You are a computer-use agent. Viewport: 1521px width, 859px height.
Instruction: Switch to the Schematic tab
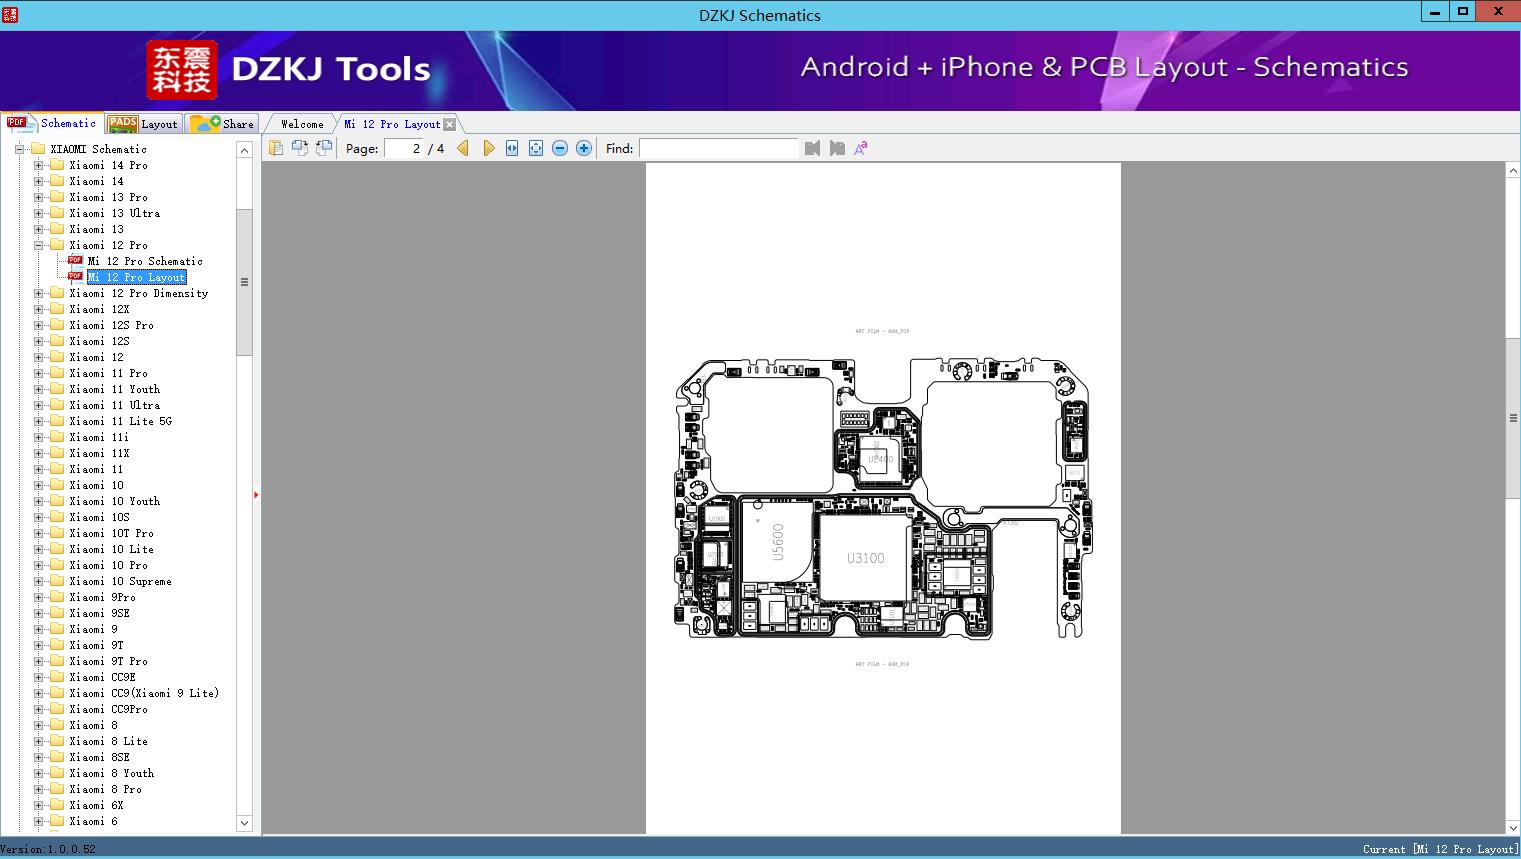coord(52,123)
